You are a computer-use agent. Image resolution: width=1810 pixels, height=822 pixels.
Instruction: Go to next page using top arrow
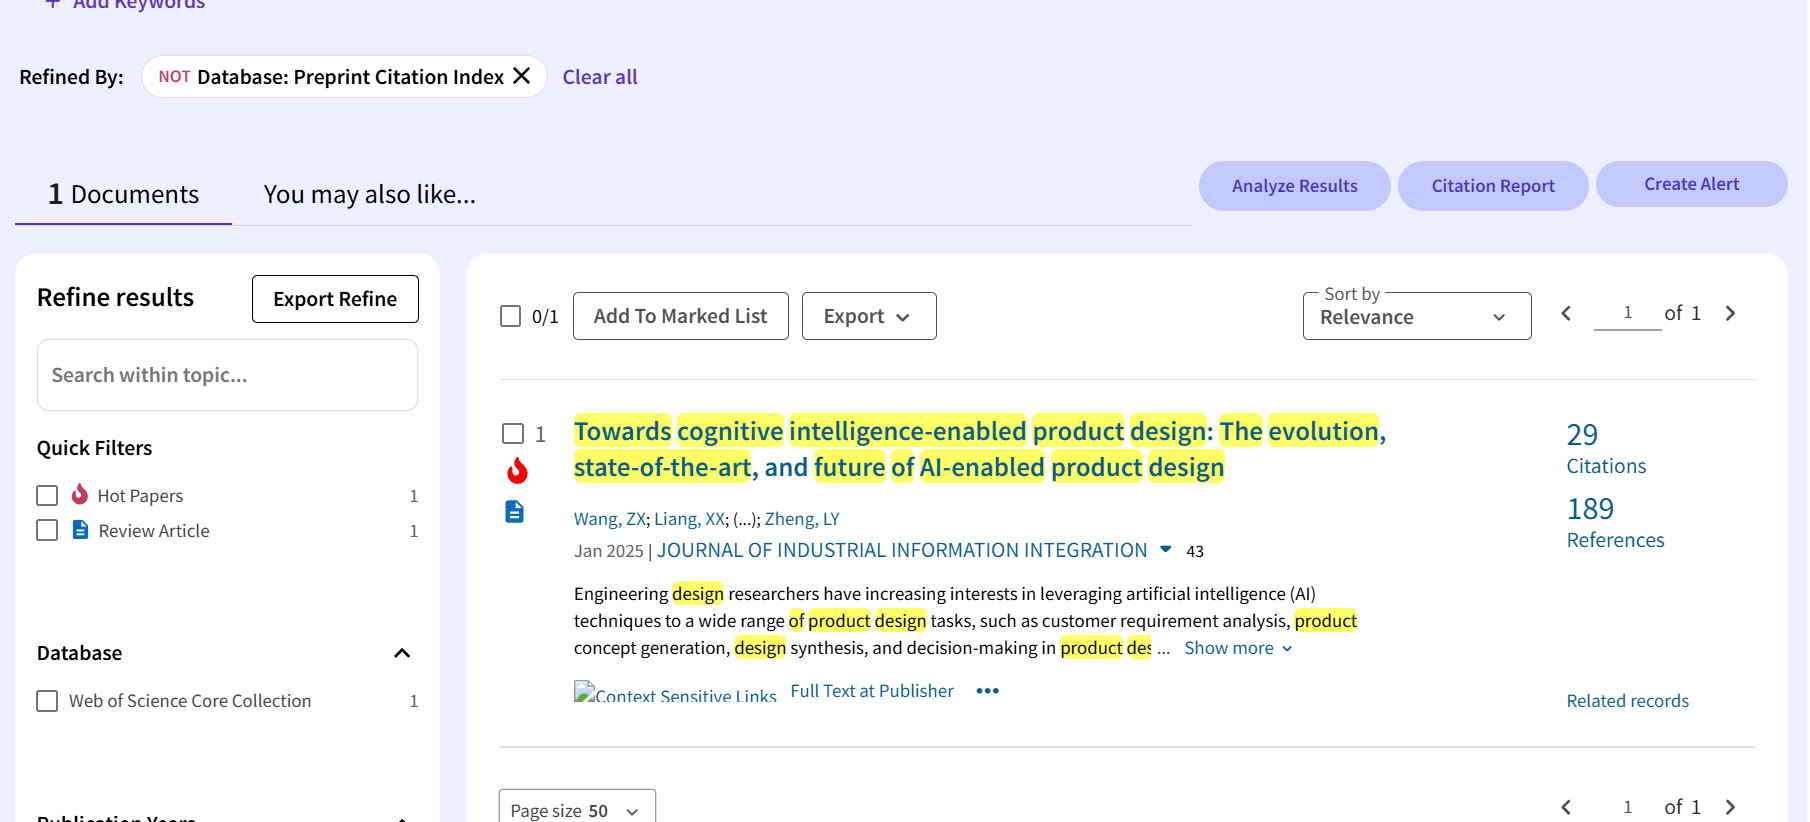pos(1730,314)
